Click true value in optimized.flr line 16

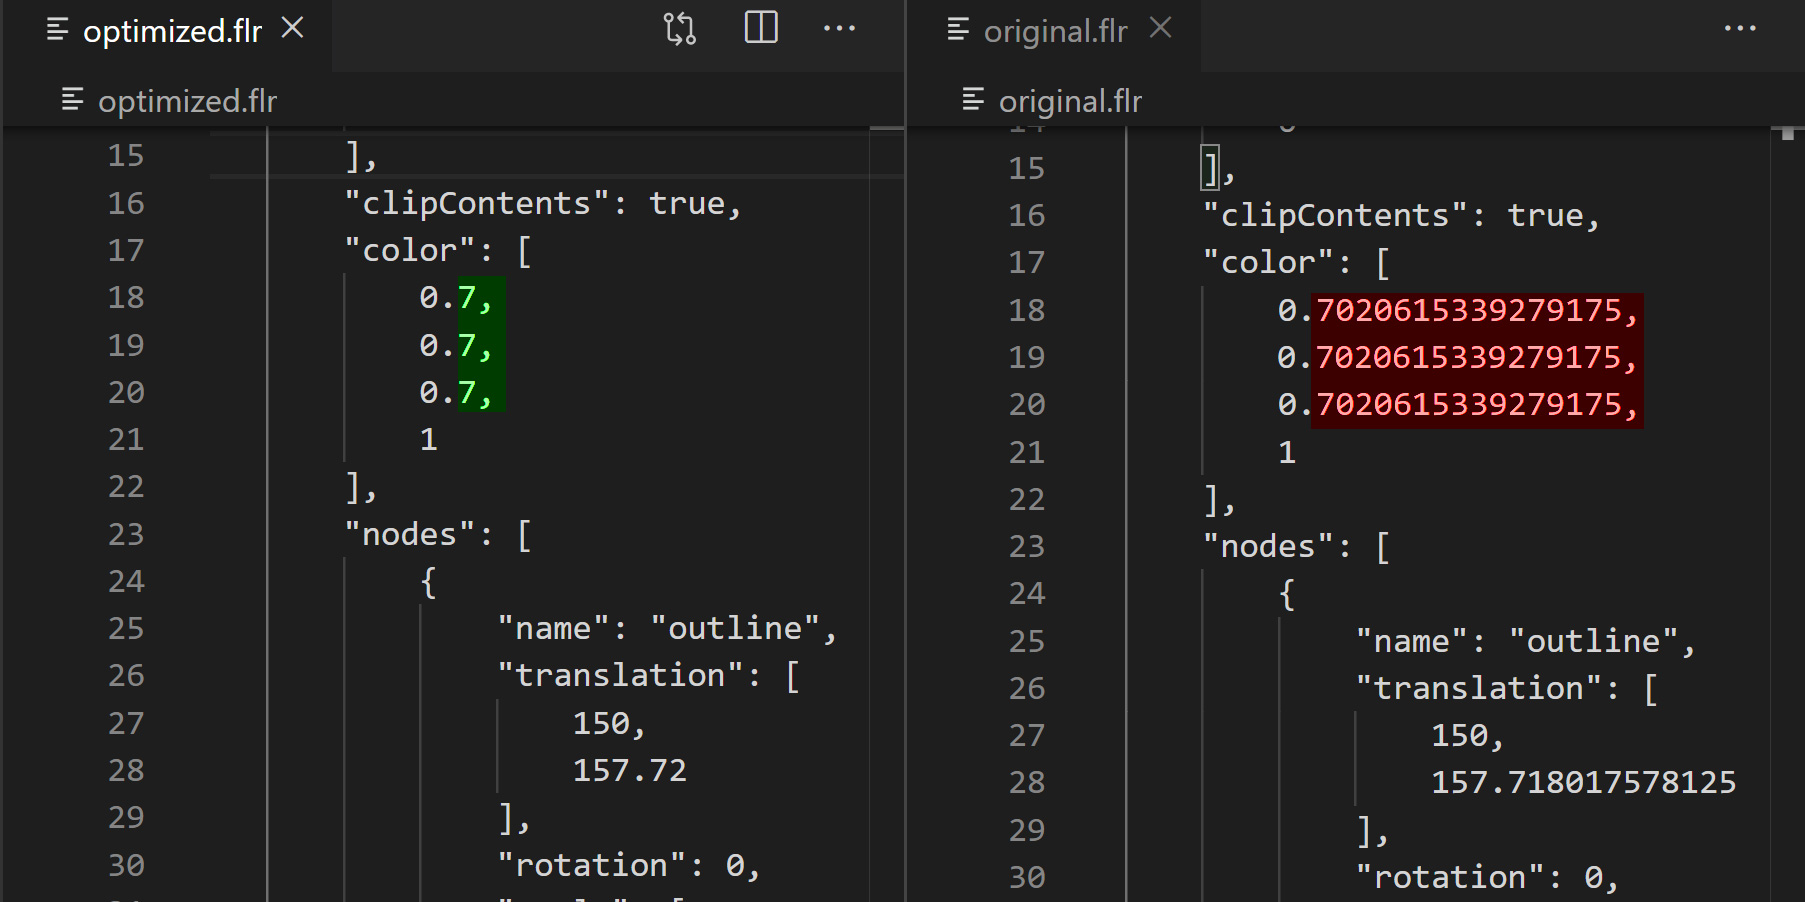[687, 203]
